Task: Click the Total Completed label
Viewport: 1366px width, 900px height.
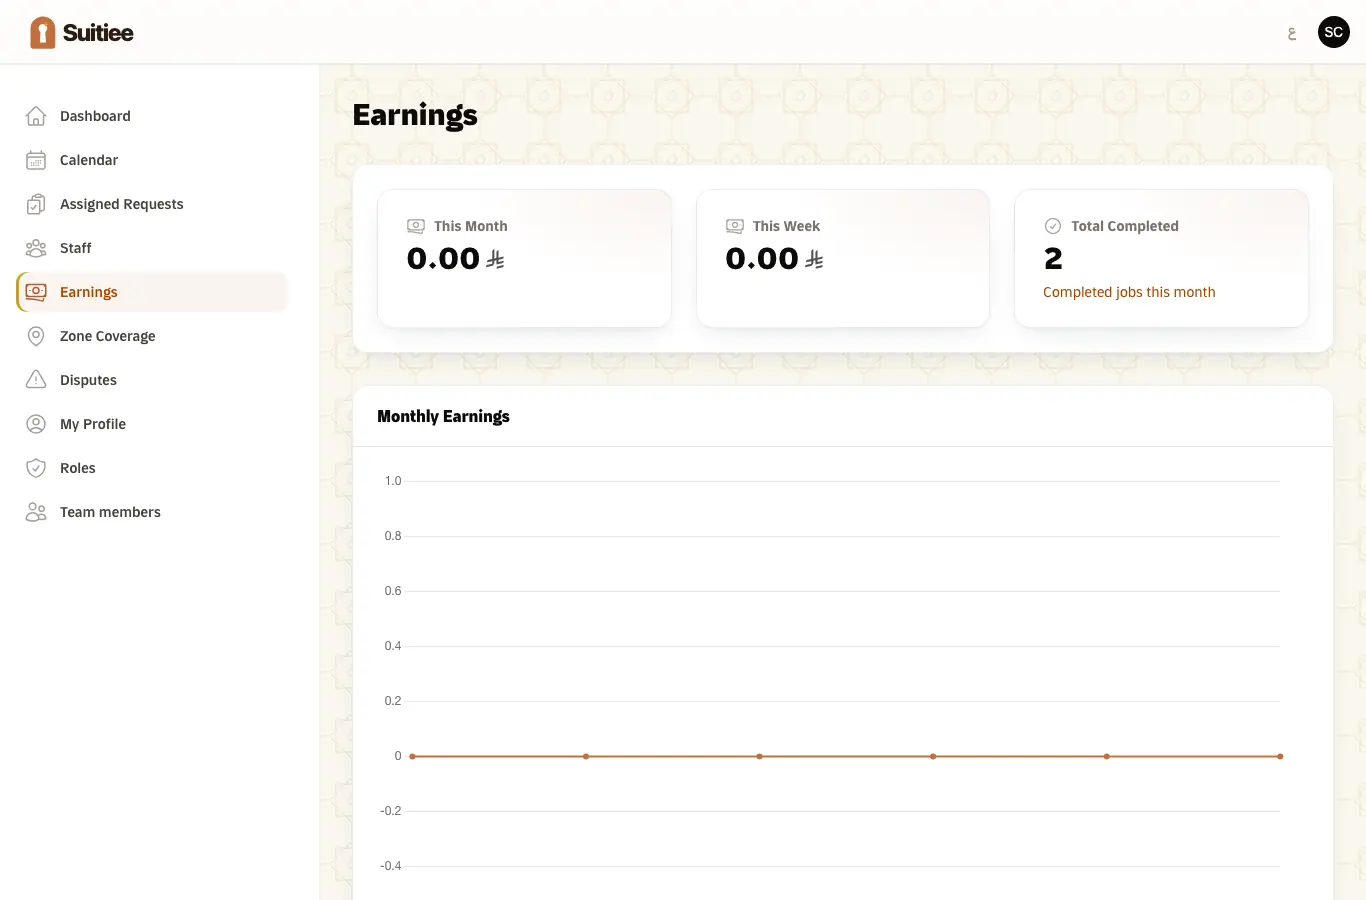Action: pyautogui.click(x=1125, y=226)
